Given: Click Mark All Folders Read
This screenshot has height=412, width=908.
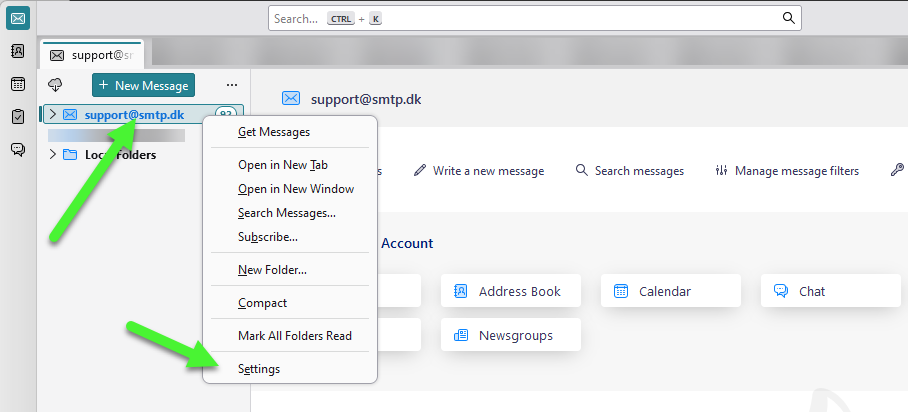Looking at the screenshot, I should [x=295, y=336].
